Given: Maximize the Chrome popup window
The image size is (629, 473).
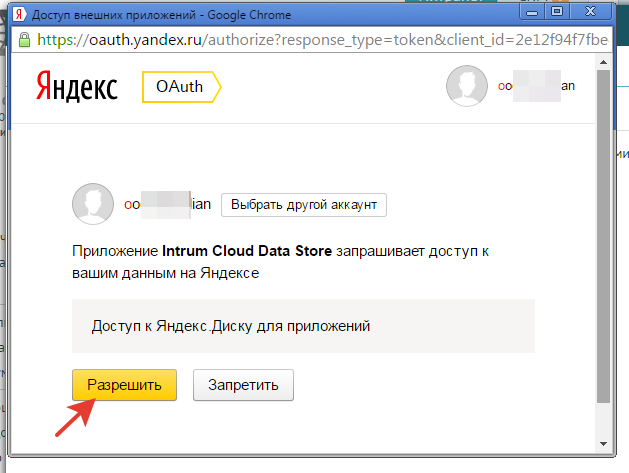Looking at the screenshot, I should [557, 12].
